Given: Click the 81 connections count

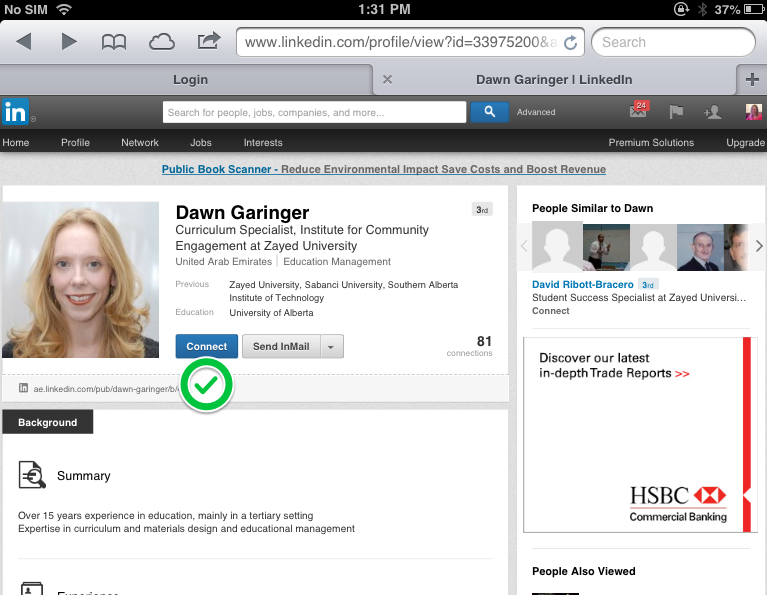Looking at the screenshot, I should click(469, 345).
